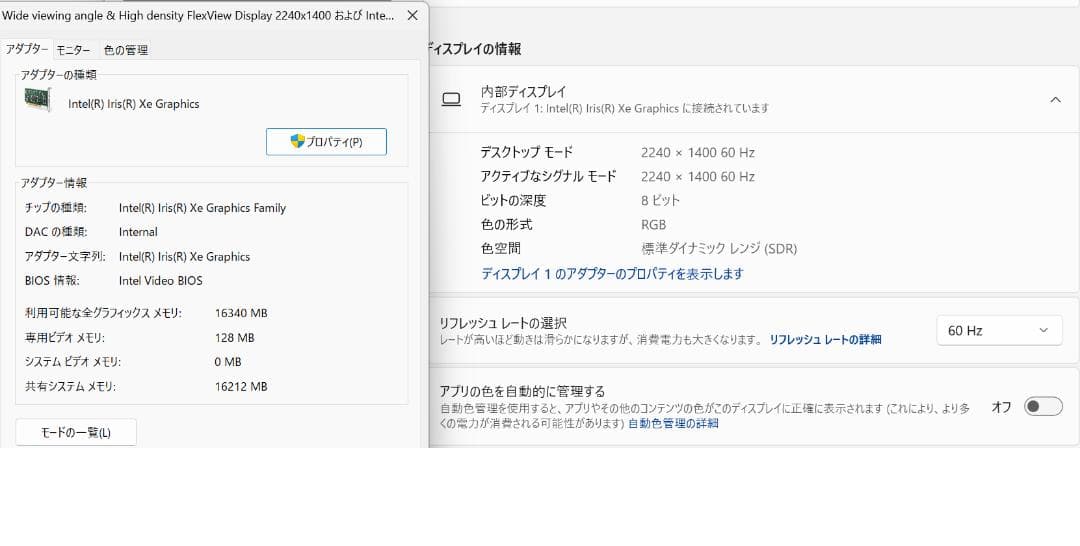Click the 8 ビット bit depth value
Screen dimensions: 1080x546
[660, 200]
